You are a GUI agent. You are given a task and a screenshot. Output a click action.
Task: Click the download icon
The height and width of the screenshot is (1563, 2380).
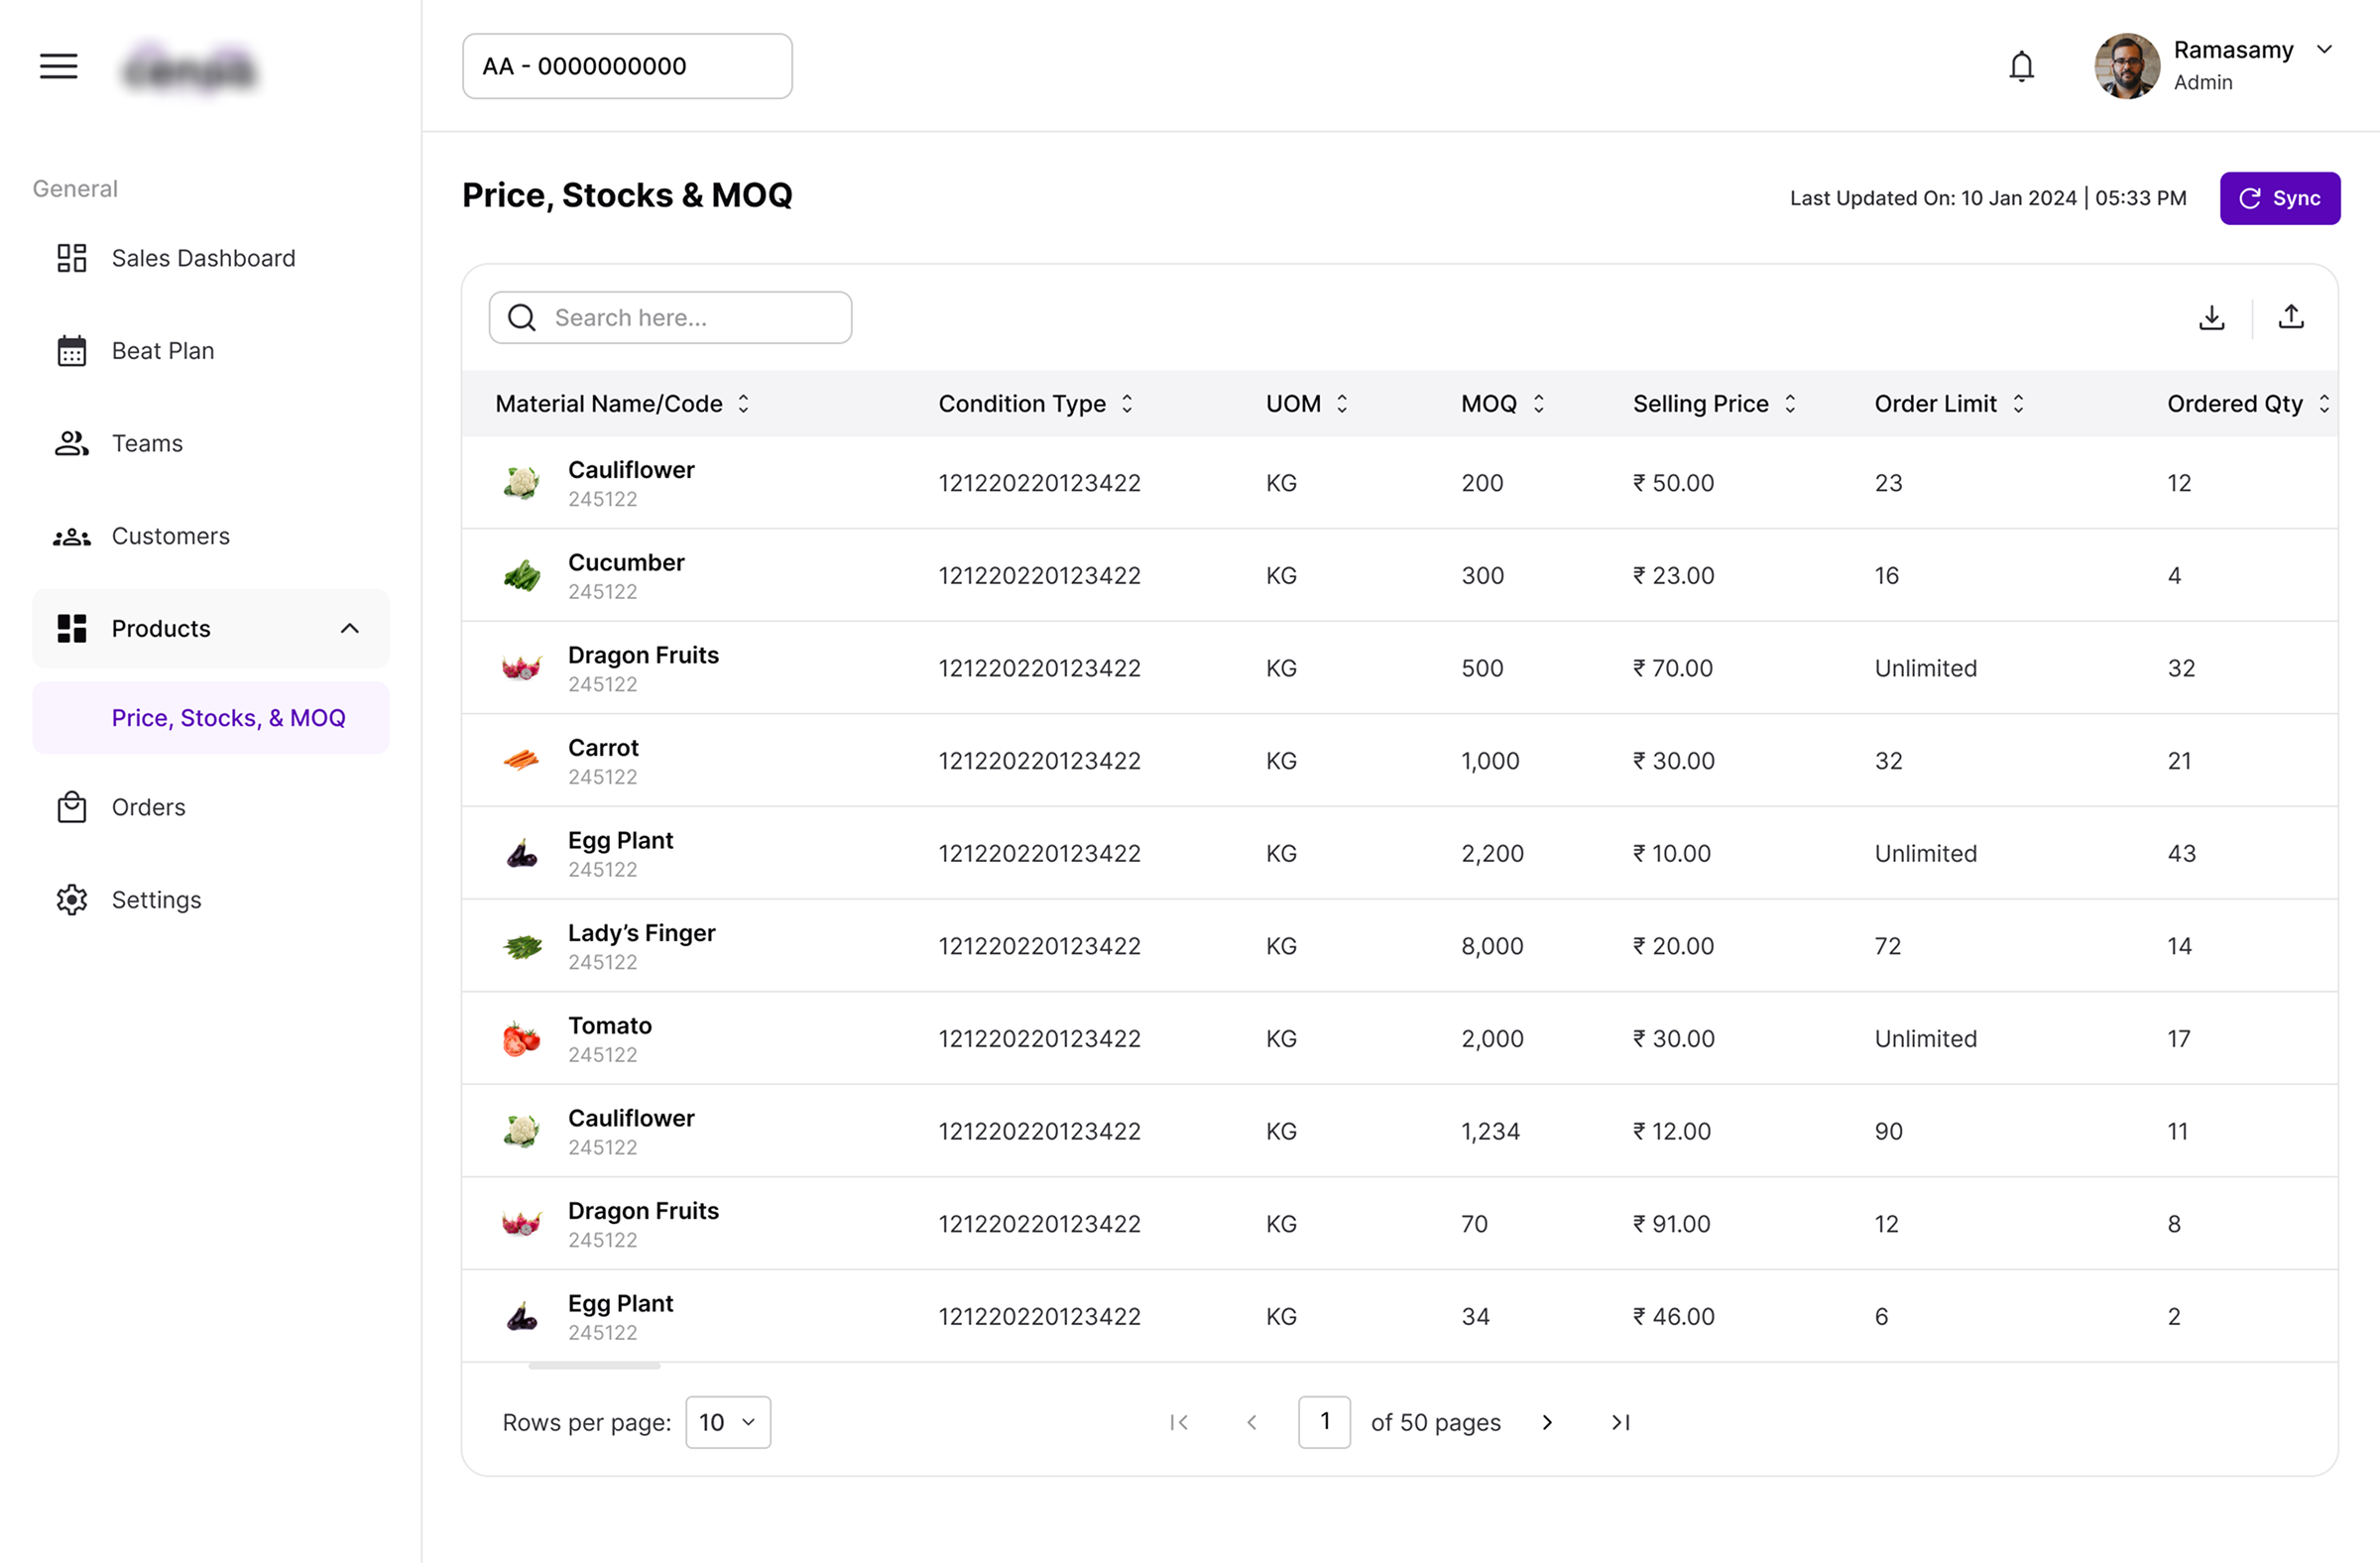[2211, 318]
